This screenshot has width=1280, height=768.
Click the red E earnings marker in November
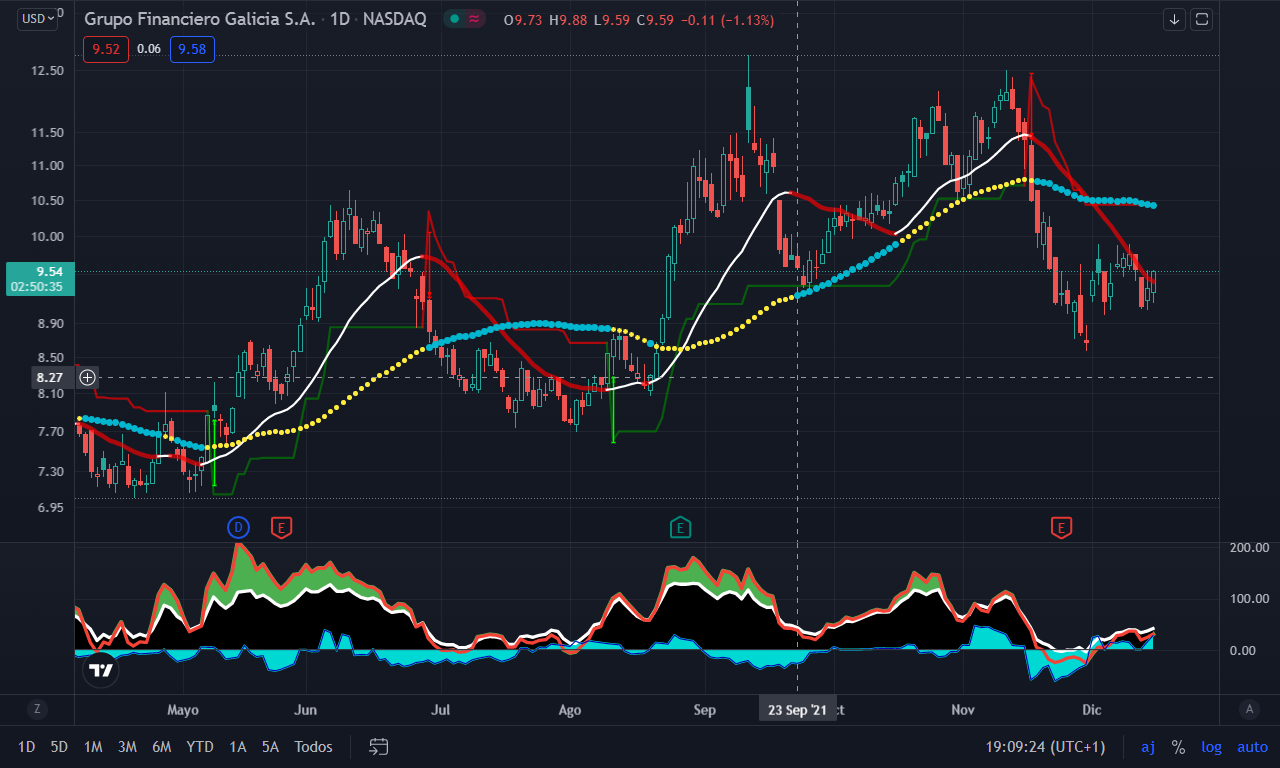tap(1060, 527)
